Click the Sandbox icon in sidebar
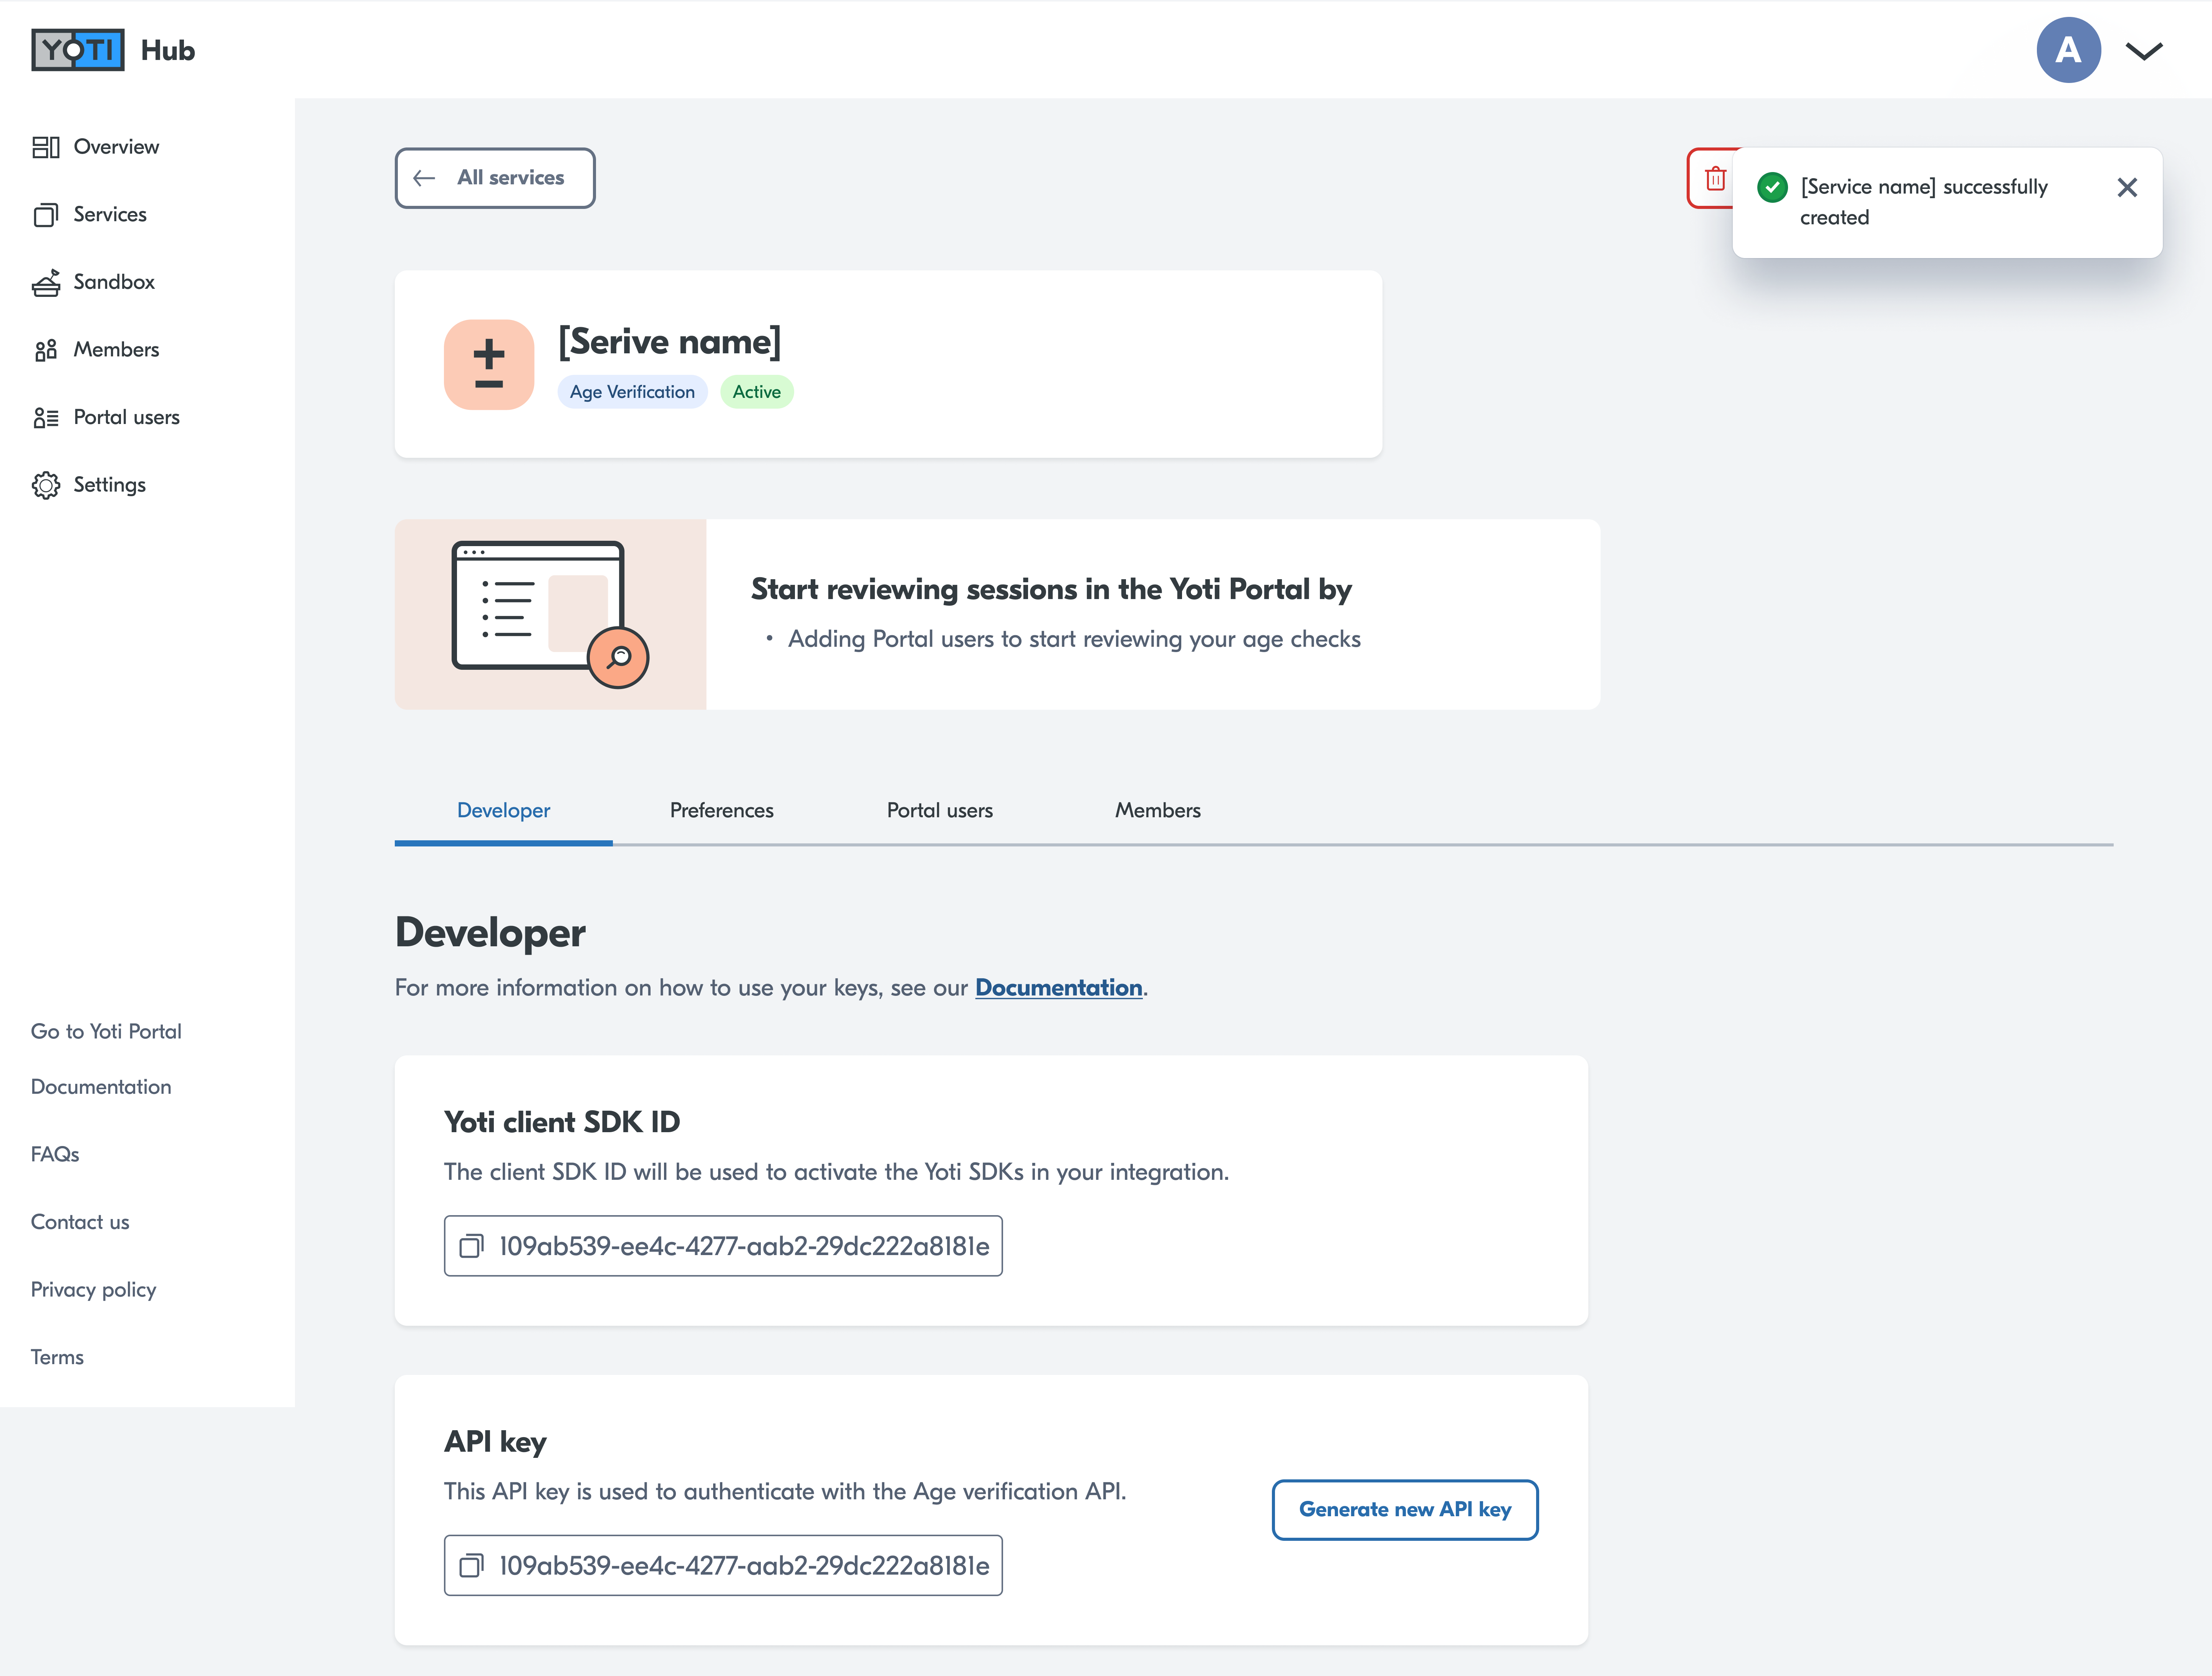This screenshot has width=2212, height=1676. [x=46, y=283]
